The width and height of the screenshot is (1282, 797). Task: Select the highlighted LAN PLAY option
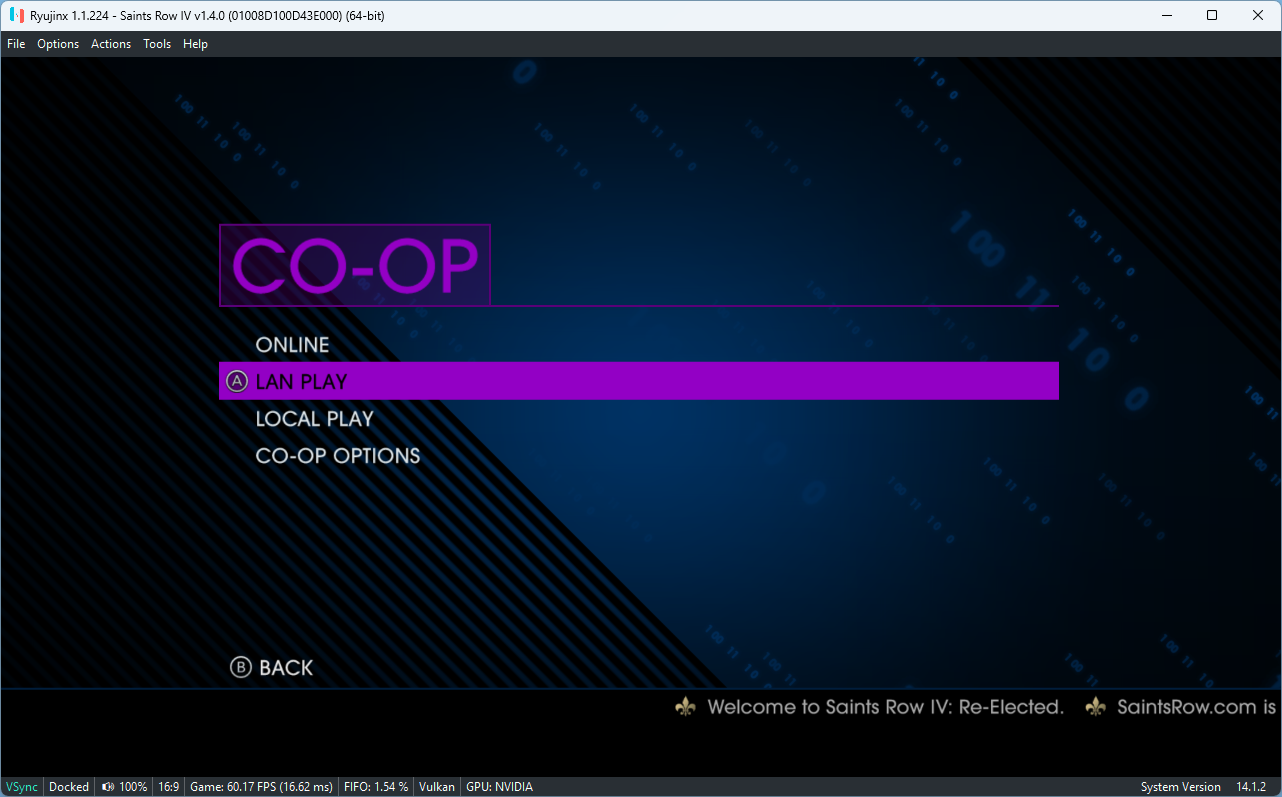(639, 381)
